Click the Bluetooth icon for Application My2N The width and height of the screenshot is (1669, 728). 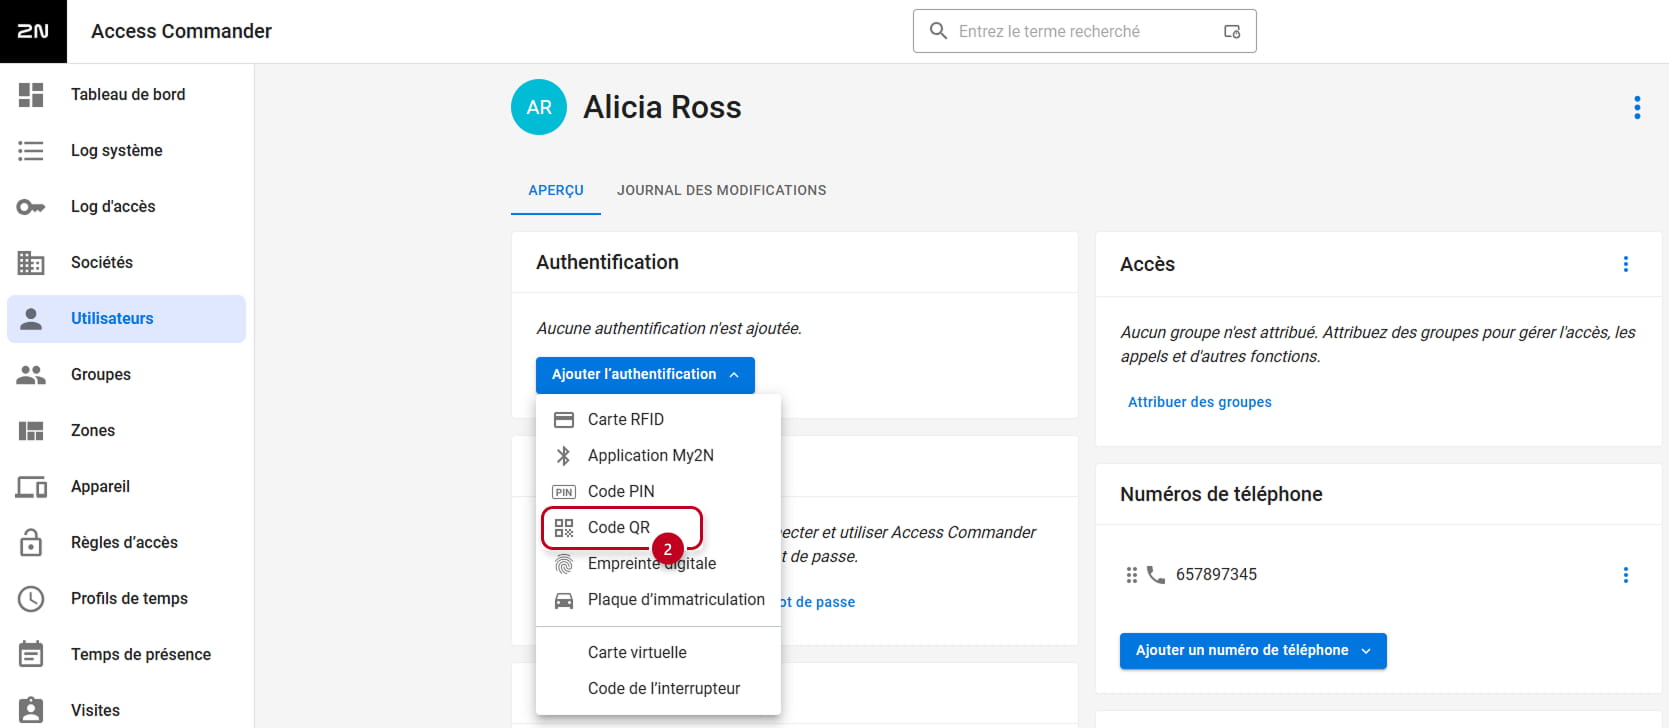tap(564, 456)
